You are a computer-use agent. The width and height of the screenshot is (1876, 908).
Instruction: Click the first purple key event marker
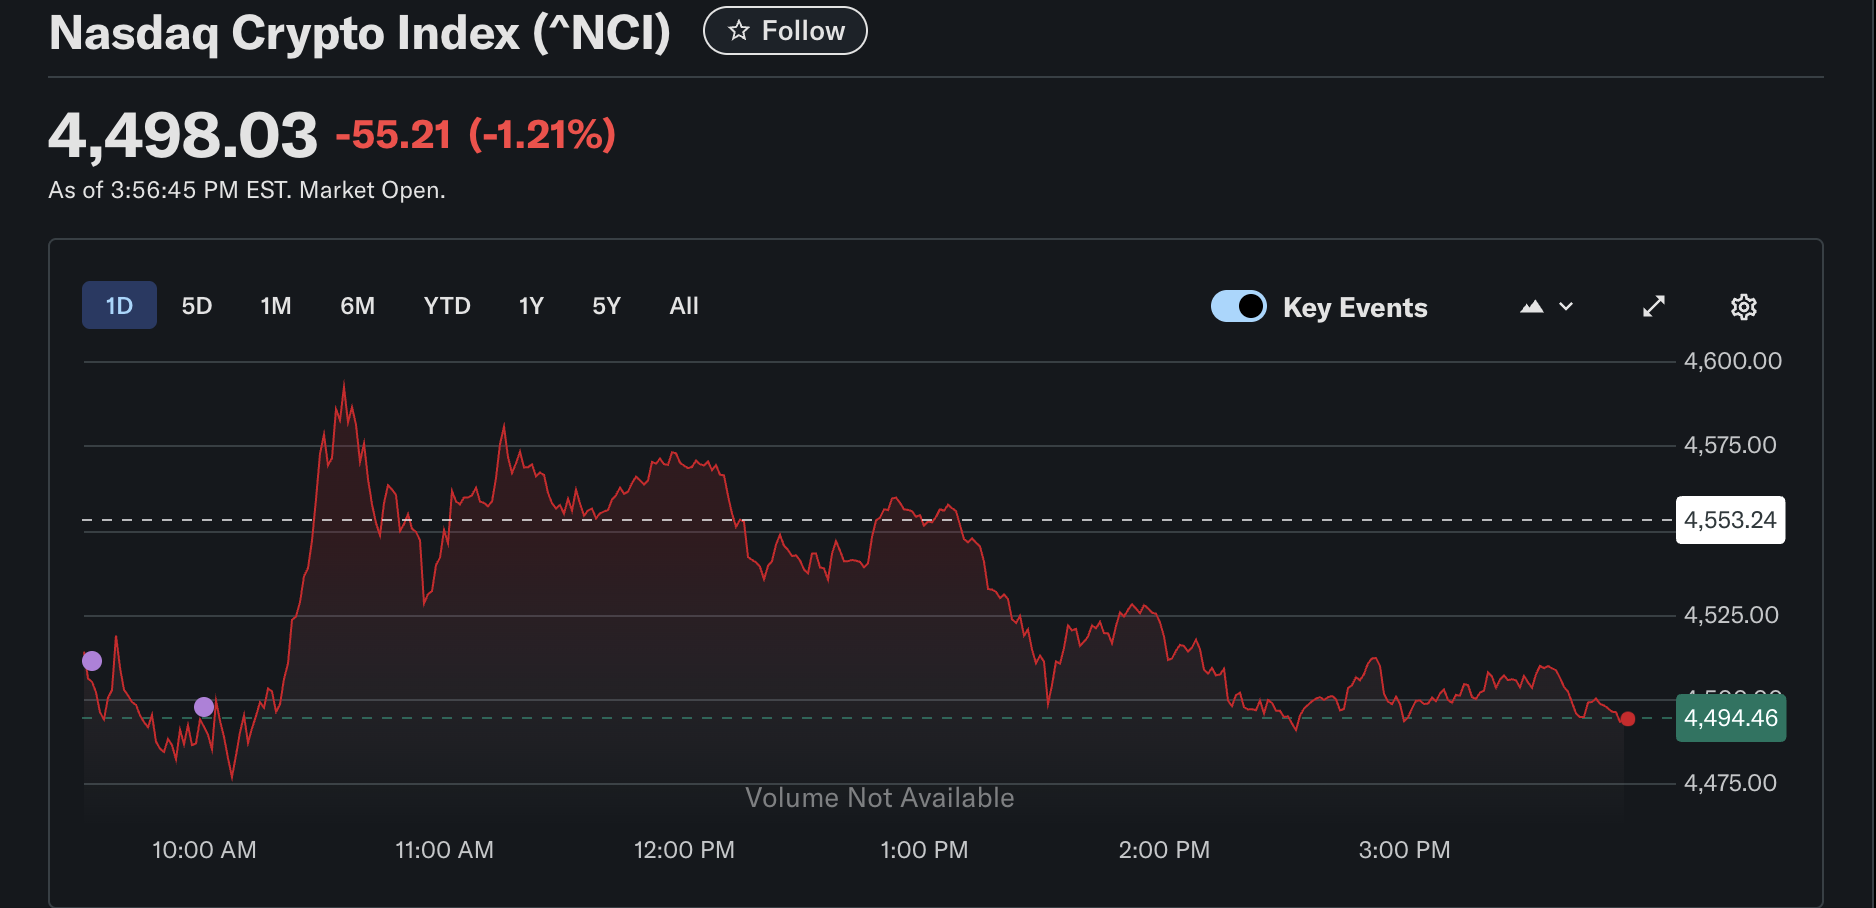point(92,660)
